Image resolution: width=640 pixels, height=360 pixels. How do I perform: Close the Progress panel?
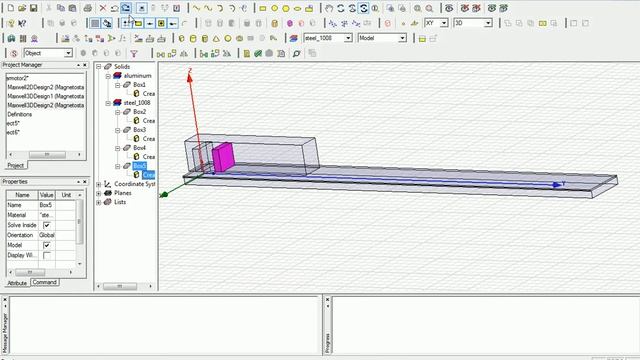pos(327,300)
